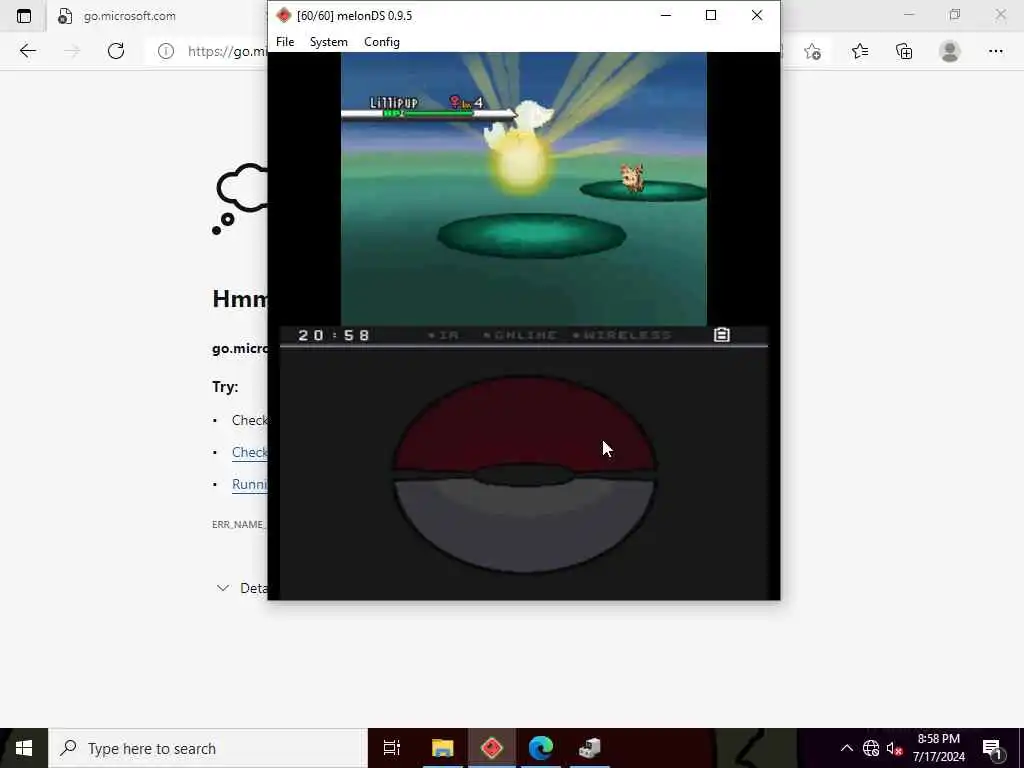Viewport: 1024px width, 768px height.
Task: Open the Edge Favorites list
Action: [x=859, y=52]
